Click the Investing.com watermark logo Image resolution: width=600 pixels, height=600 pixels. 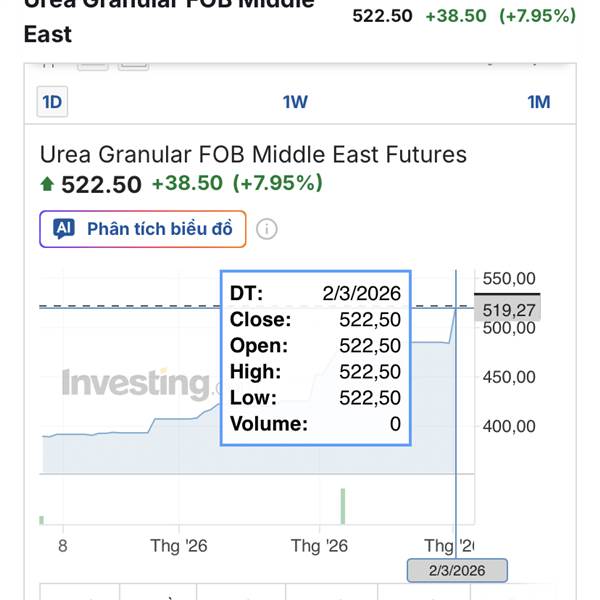(135, 383)
